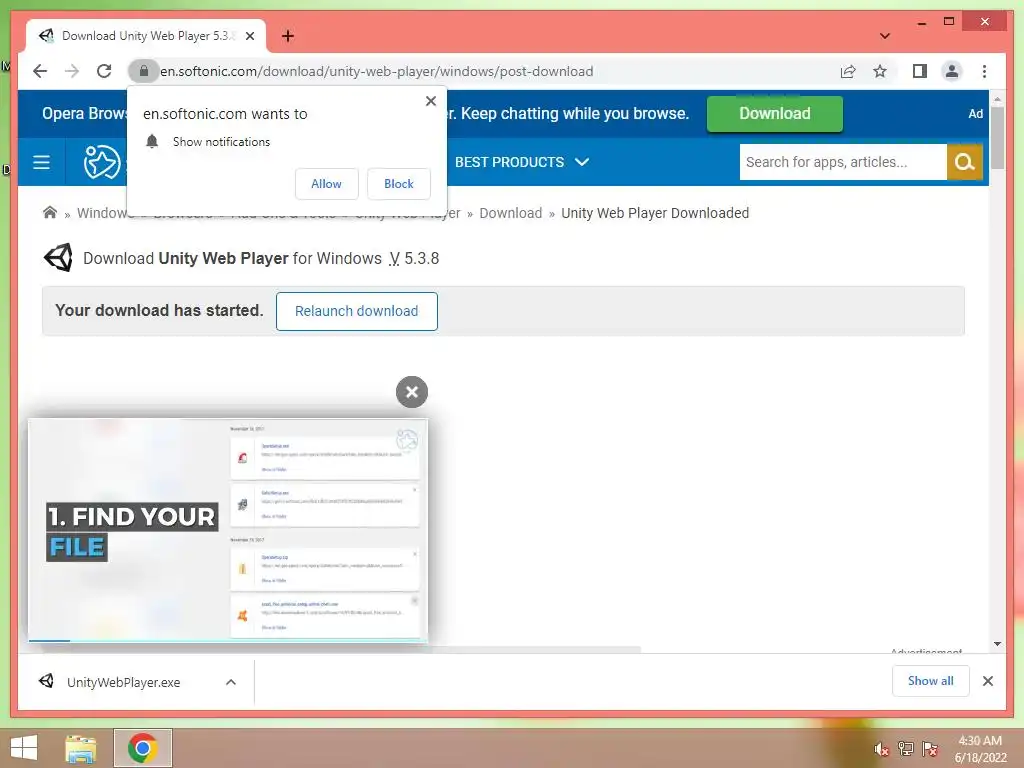Open the Windows Start menu
Image resolution: width=1024 pixels, height=768 pixels.
[24, 748]
